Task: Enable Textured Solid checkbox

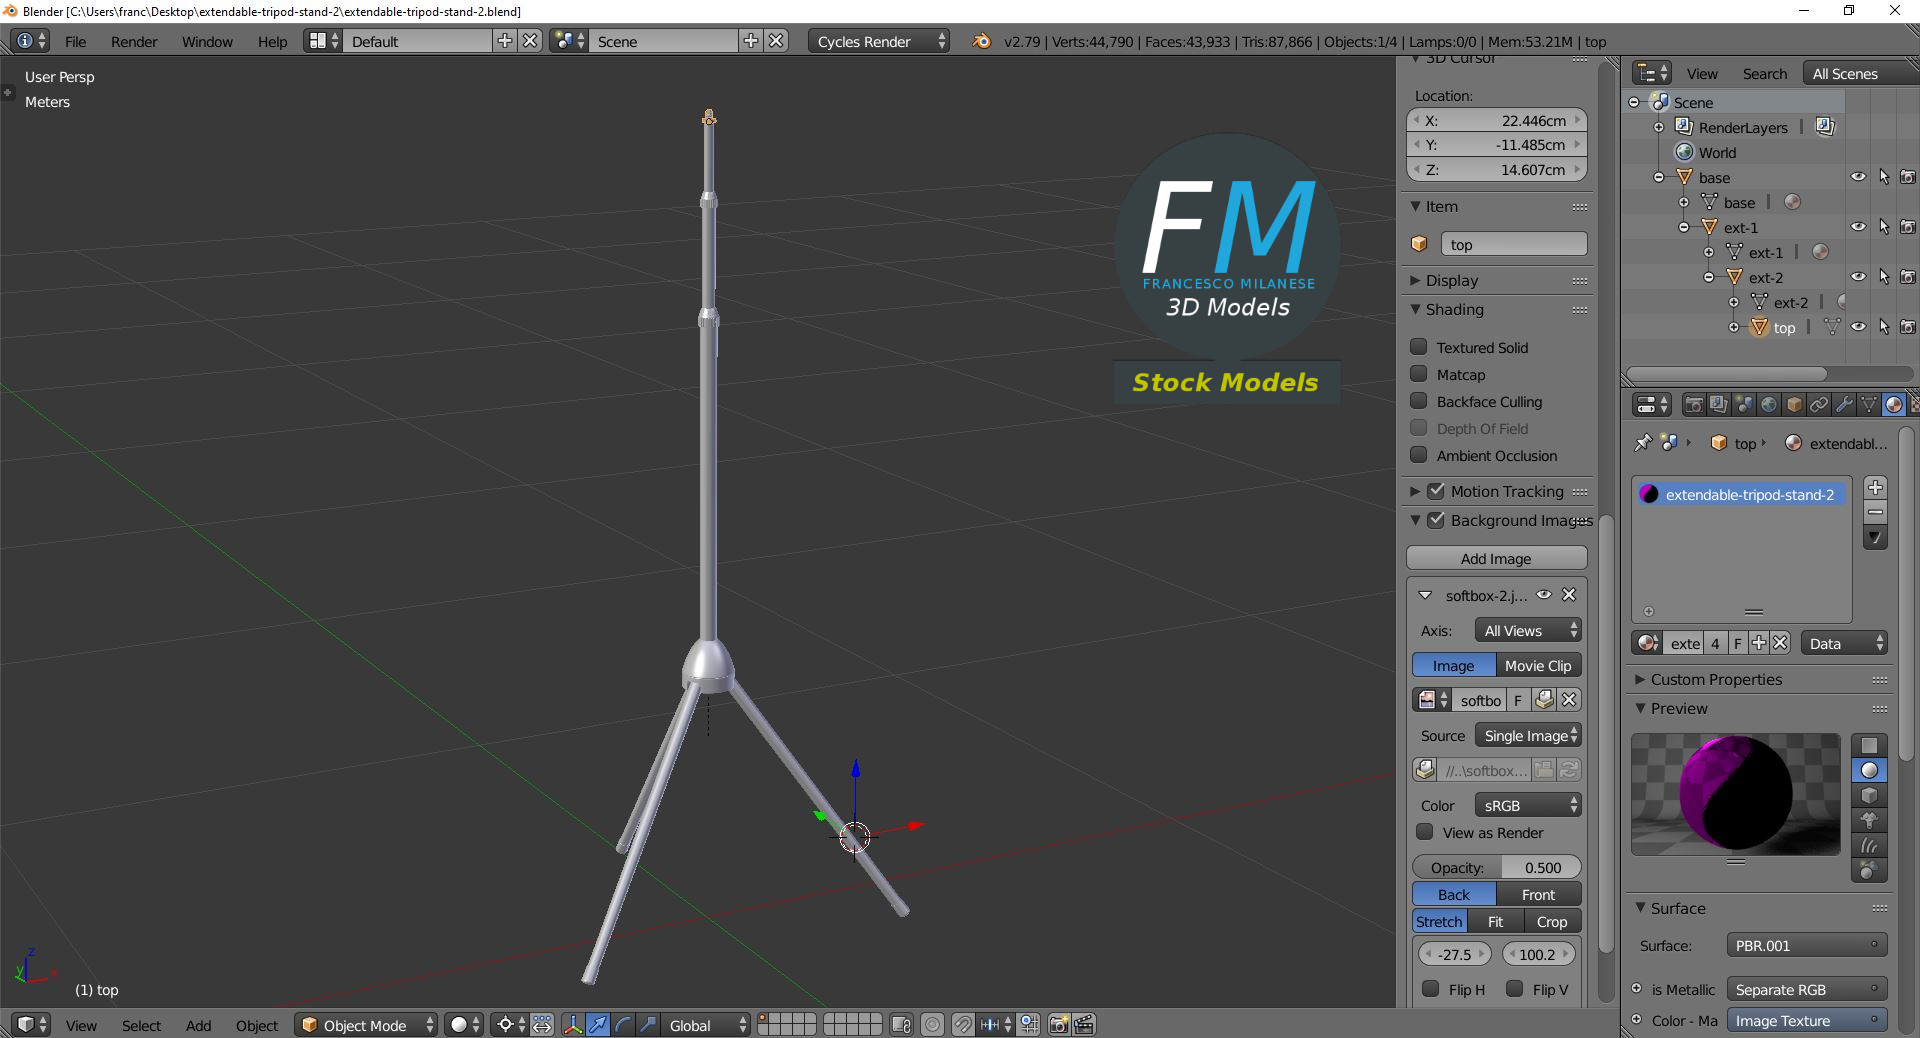Action: (1418, 347)
